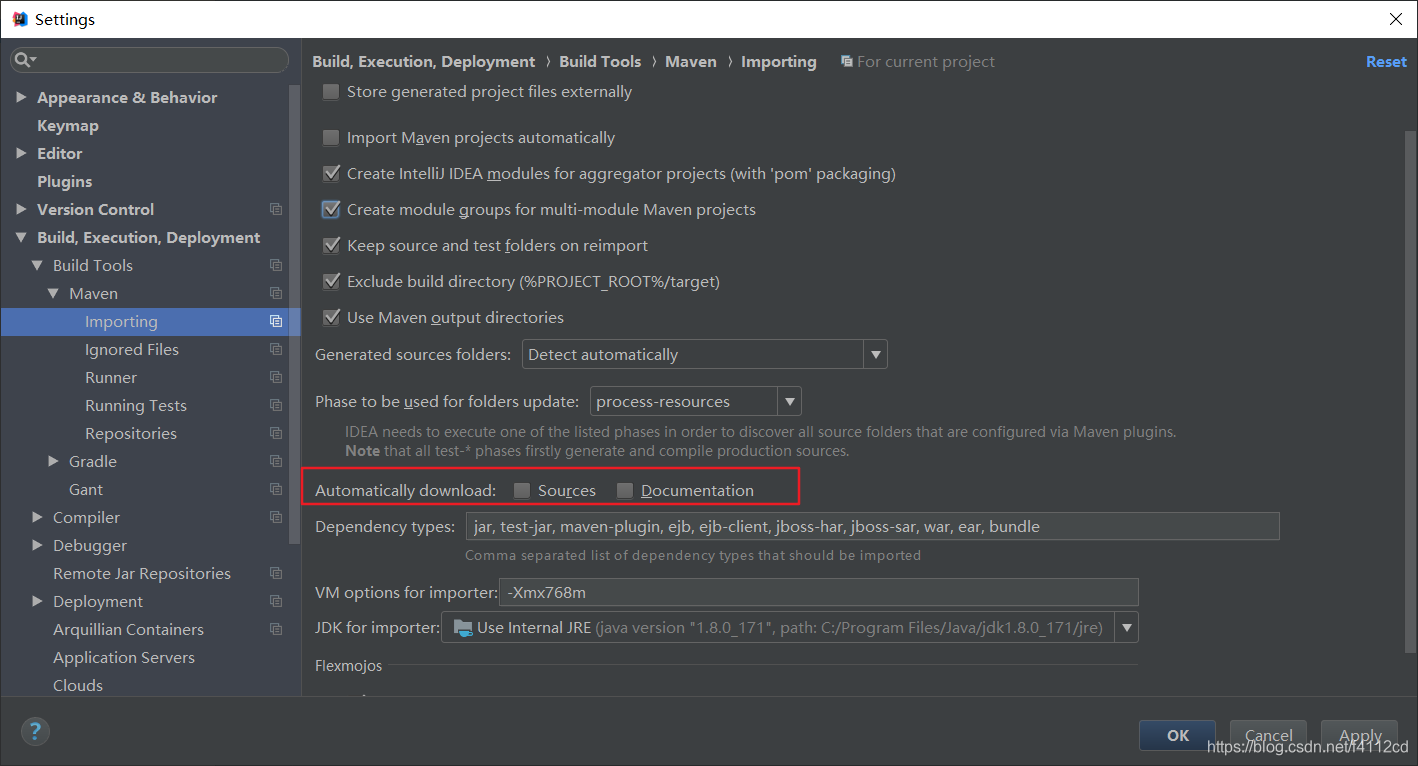Click the 'For current project' icon in breadcrumb
This screenshot has height=766, width=1418.
coord(847,62)
